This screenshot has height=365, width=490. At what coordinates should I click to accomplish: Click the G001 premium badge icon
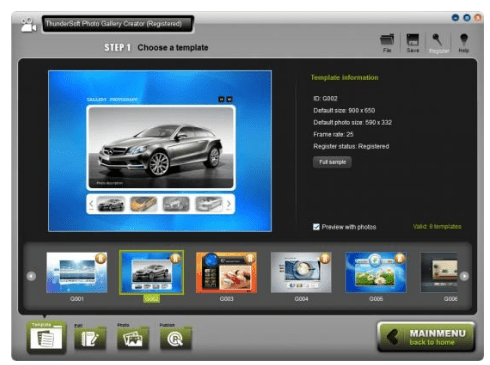pos(101,258)
